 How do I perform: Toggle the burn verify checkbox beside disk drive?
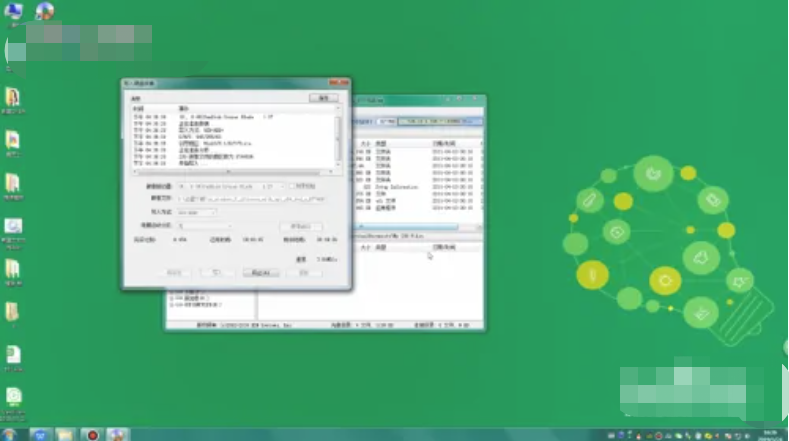pos(290,186)
